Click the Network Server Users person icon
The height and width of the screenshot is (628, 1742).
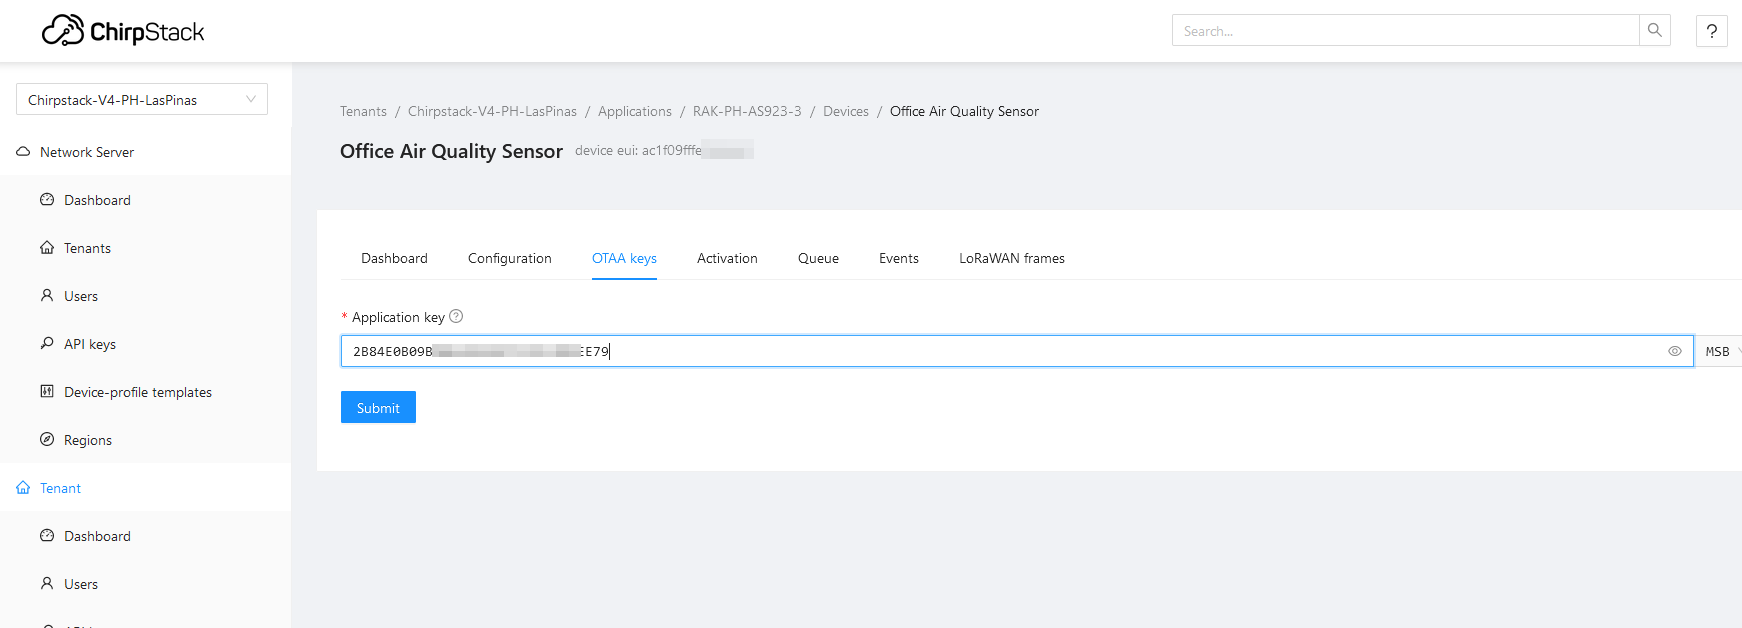coord(47,296)
